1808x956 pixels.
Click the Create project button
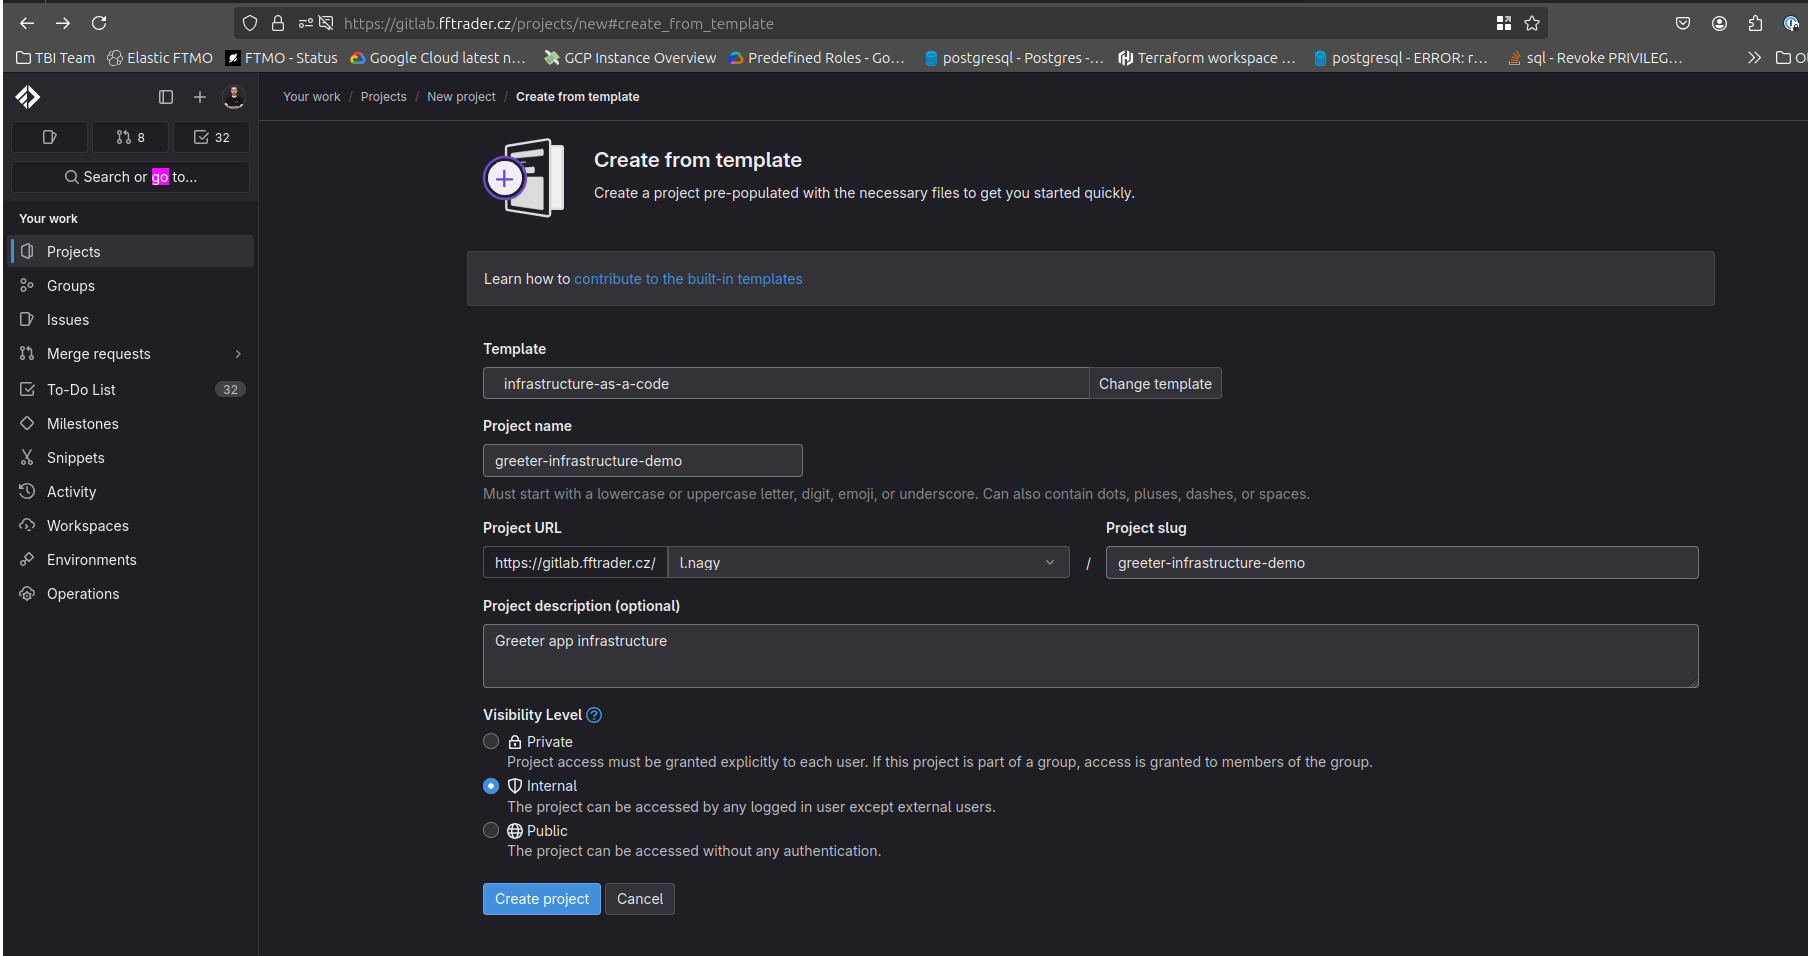[542, 899]
